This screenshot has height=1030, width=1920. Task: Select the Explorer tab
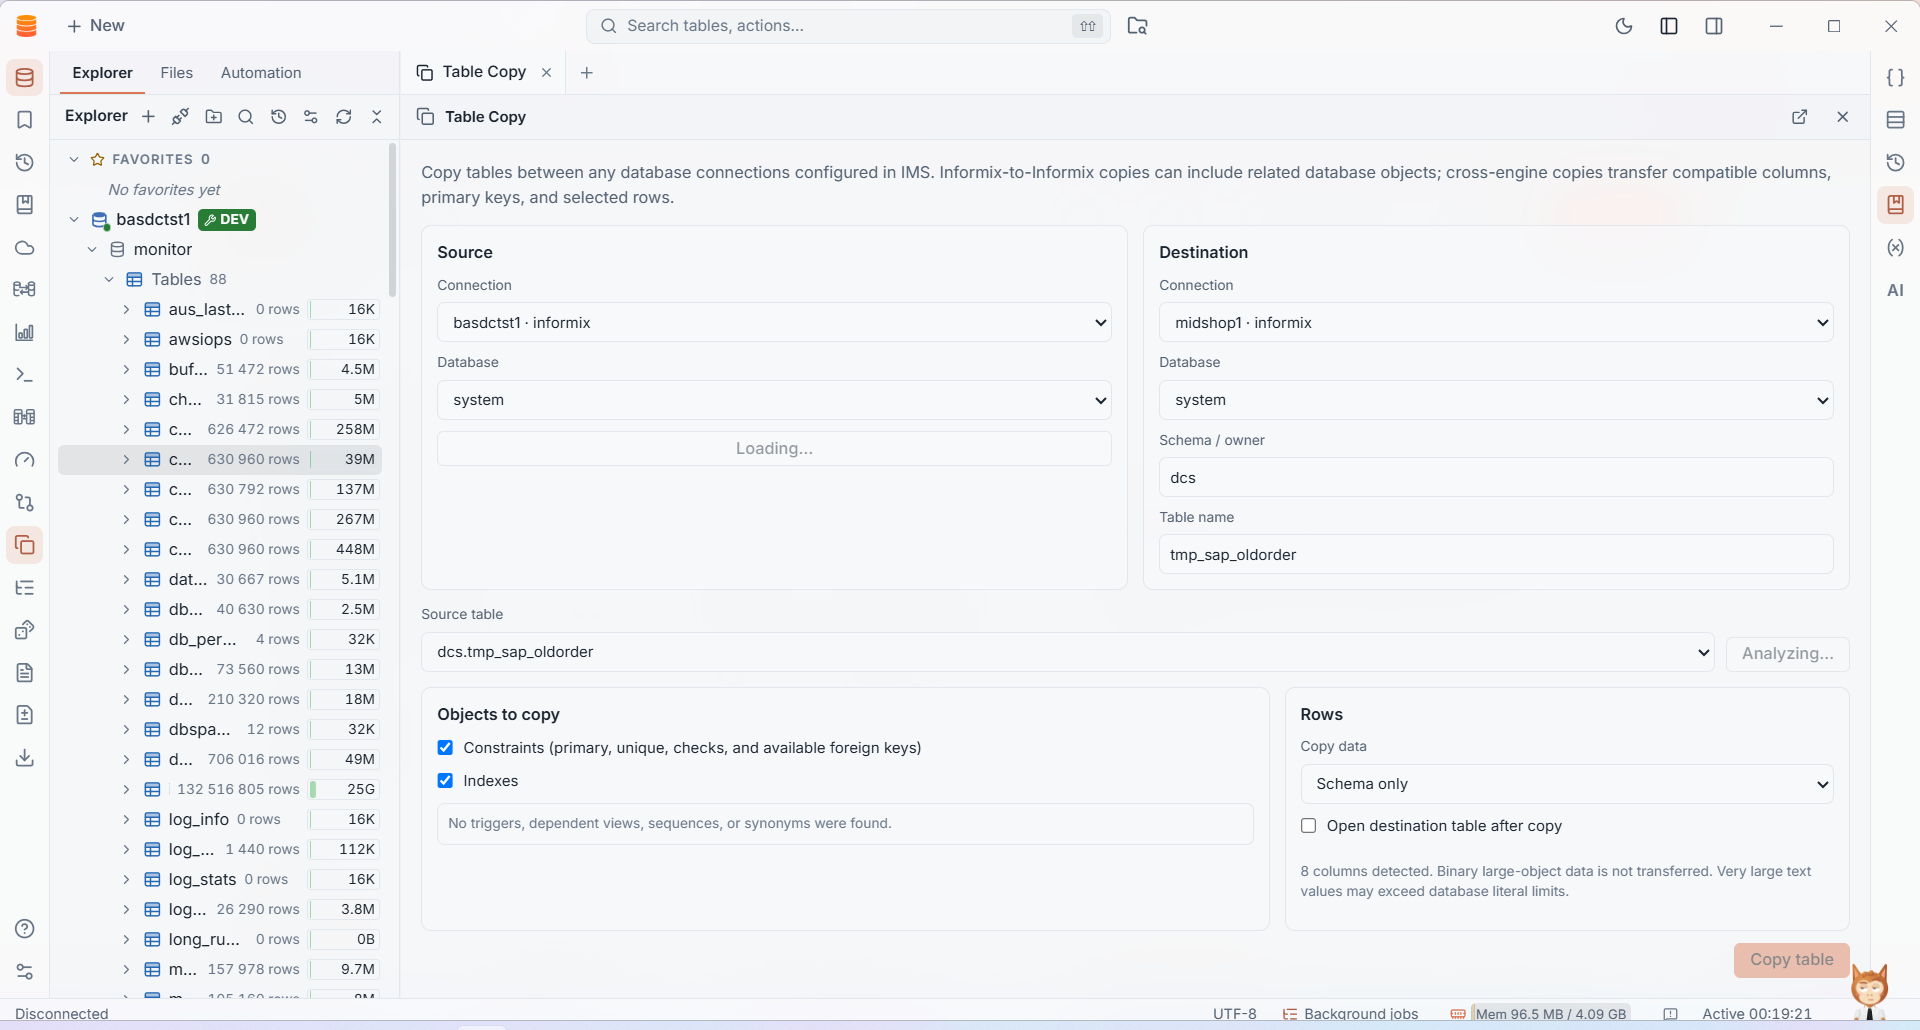(102, 73)
